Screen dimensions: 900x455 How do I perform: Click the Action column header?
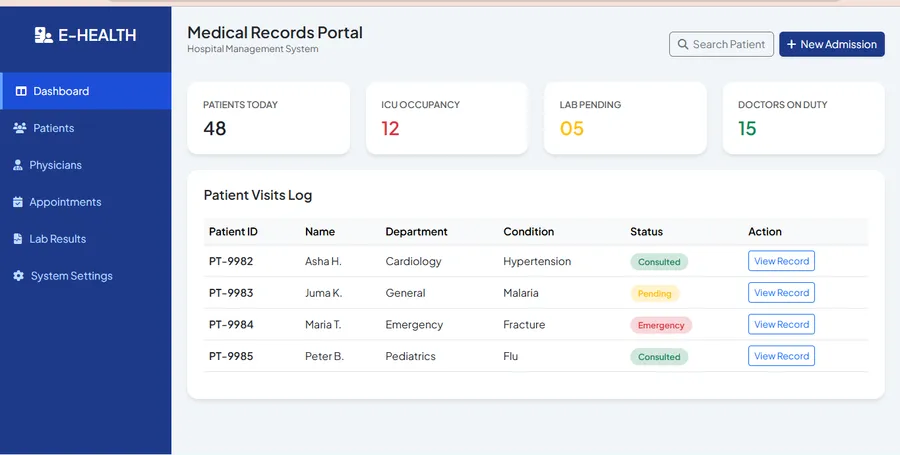pyautogui.click(x=765, y=232)
